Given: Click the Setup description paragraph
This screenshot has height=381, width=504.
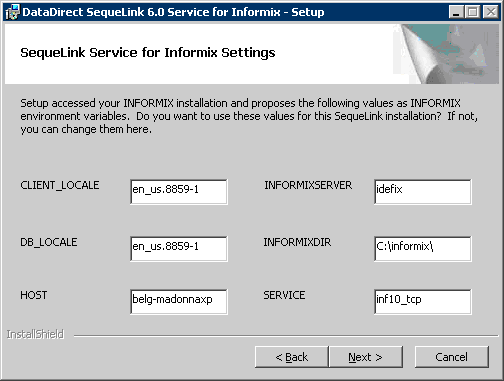Looking at the screenshot, I should click(249, 116).
